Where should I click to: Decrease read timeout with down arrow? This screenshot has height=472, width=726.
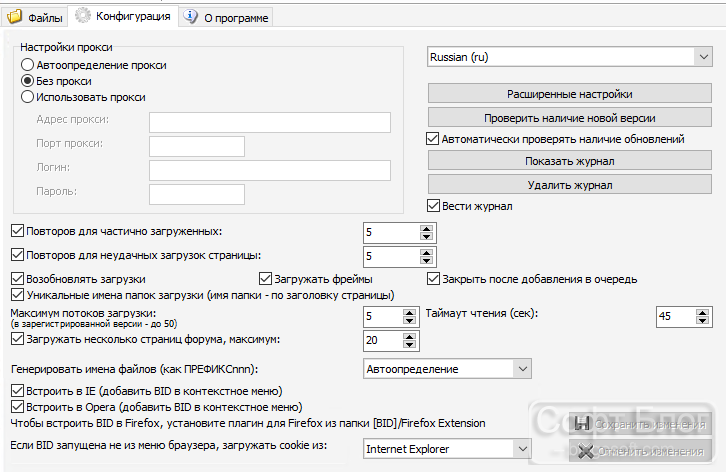coord(702,321)
